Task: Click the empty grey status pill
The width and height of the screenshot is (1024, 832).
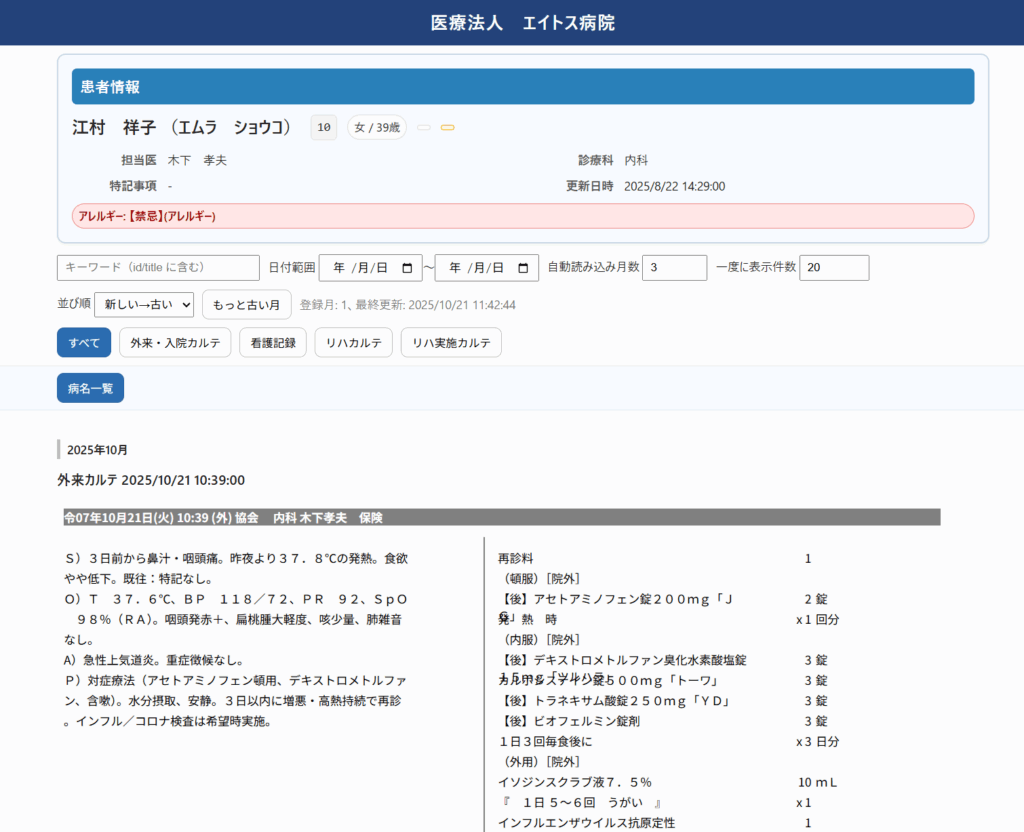Action: tap(424, 128)
